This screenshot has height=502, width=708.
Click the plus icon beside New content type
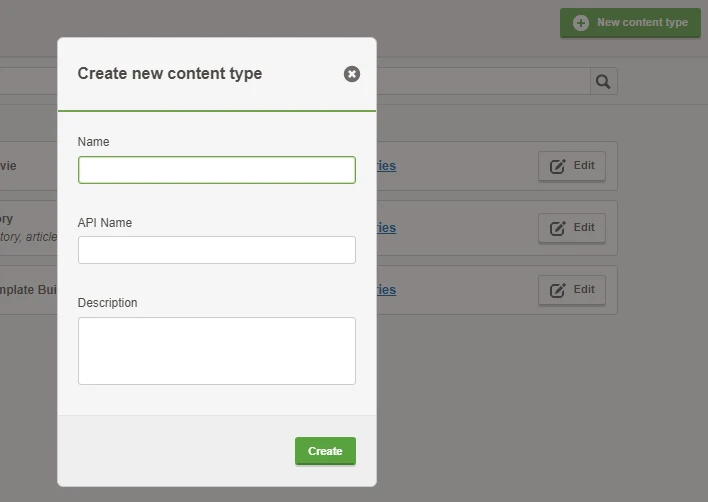(581, 23)
